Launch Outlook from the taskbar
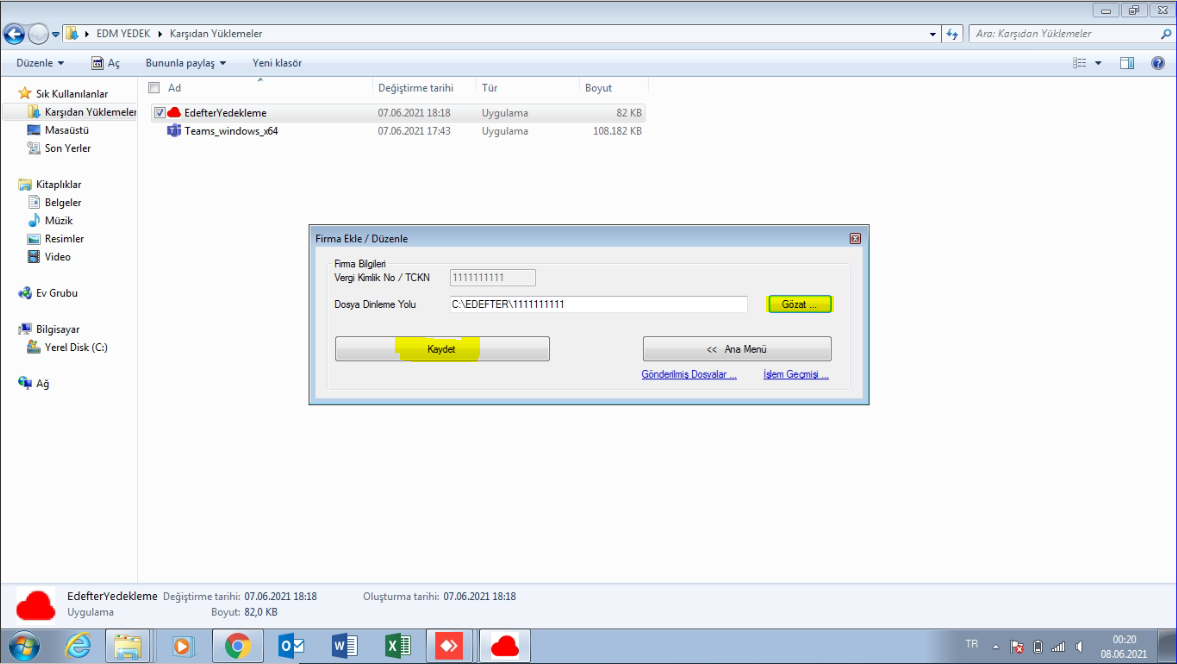 pos(291,647)
